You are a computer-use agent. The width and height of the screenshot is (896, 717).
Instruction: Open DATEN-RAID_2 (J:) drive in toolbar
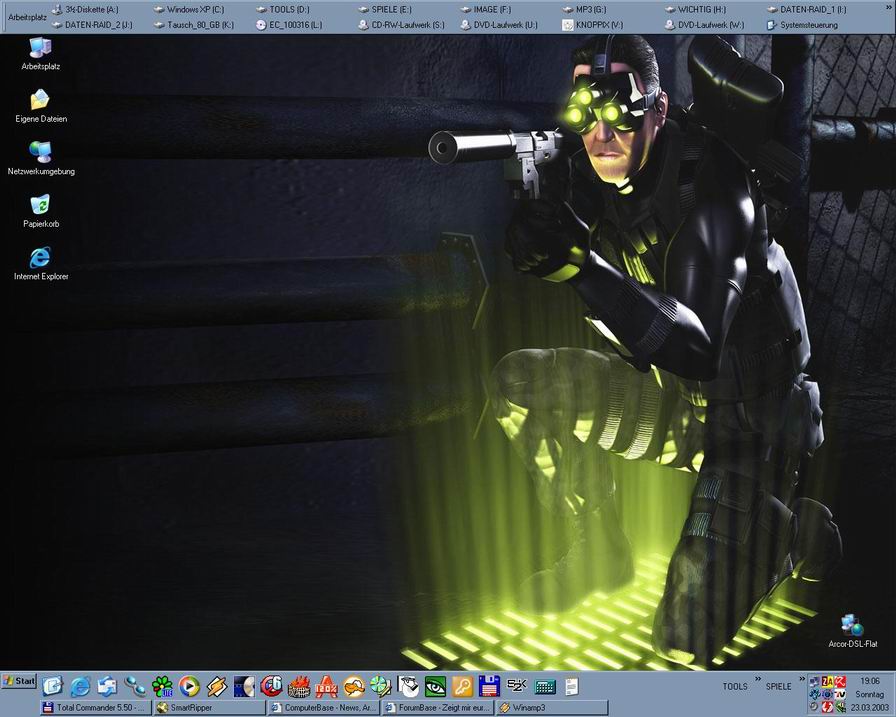click(92, 25)
